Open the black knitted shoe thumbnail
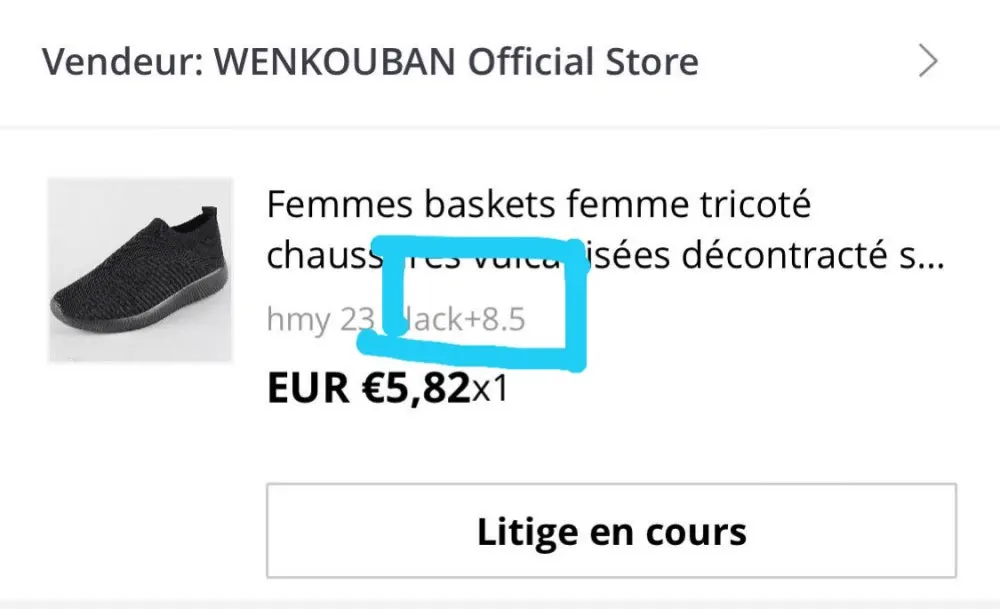 [140, 270]
